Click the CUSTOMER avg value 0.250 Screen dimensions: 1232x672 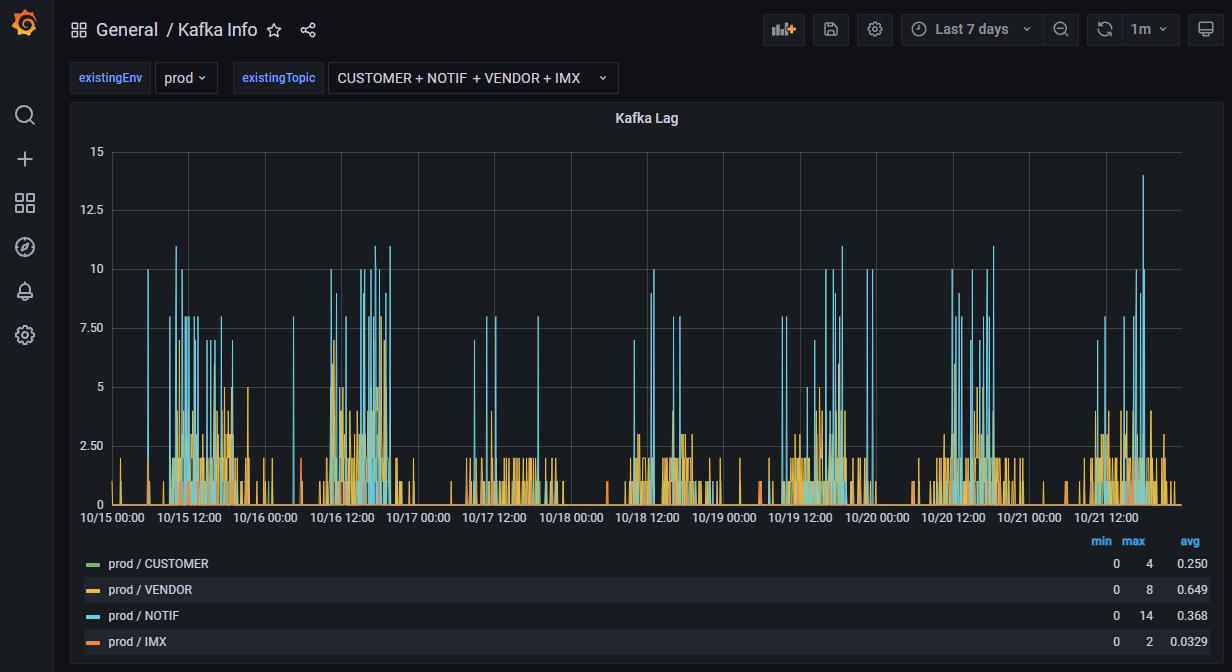pyautogui.click(x=1192, y=564)
